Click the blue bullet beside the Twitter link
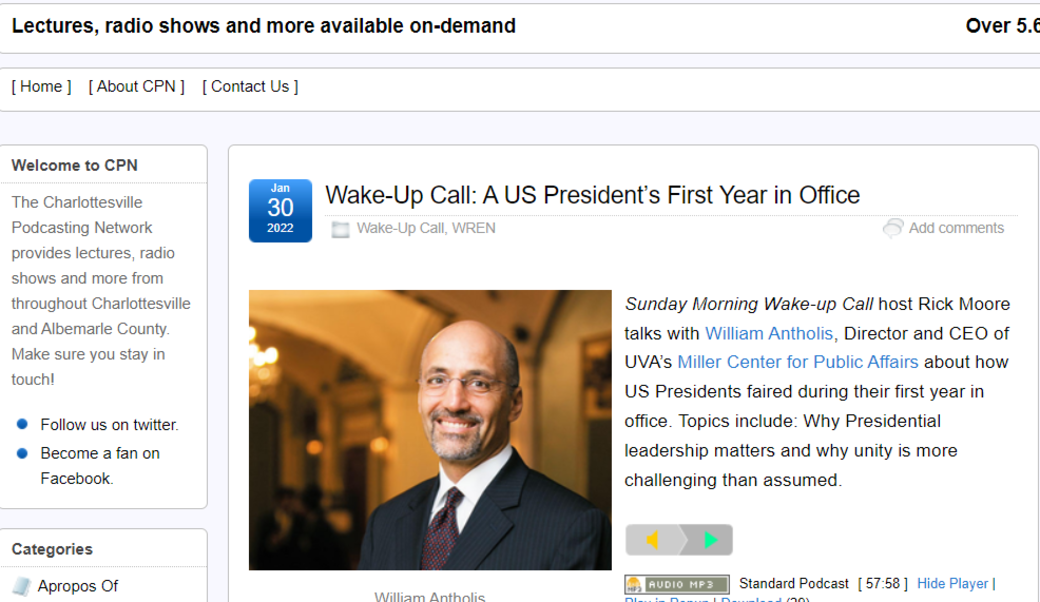 click(x=23, y=424)
